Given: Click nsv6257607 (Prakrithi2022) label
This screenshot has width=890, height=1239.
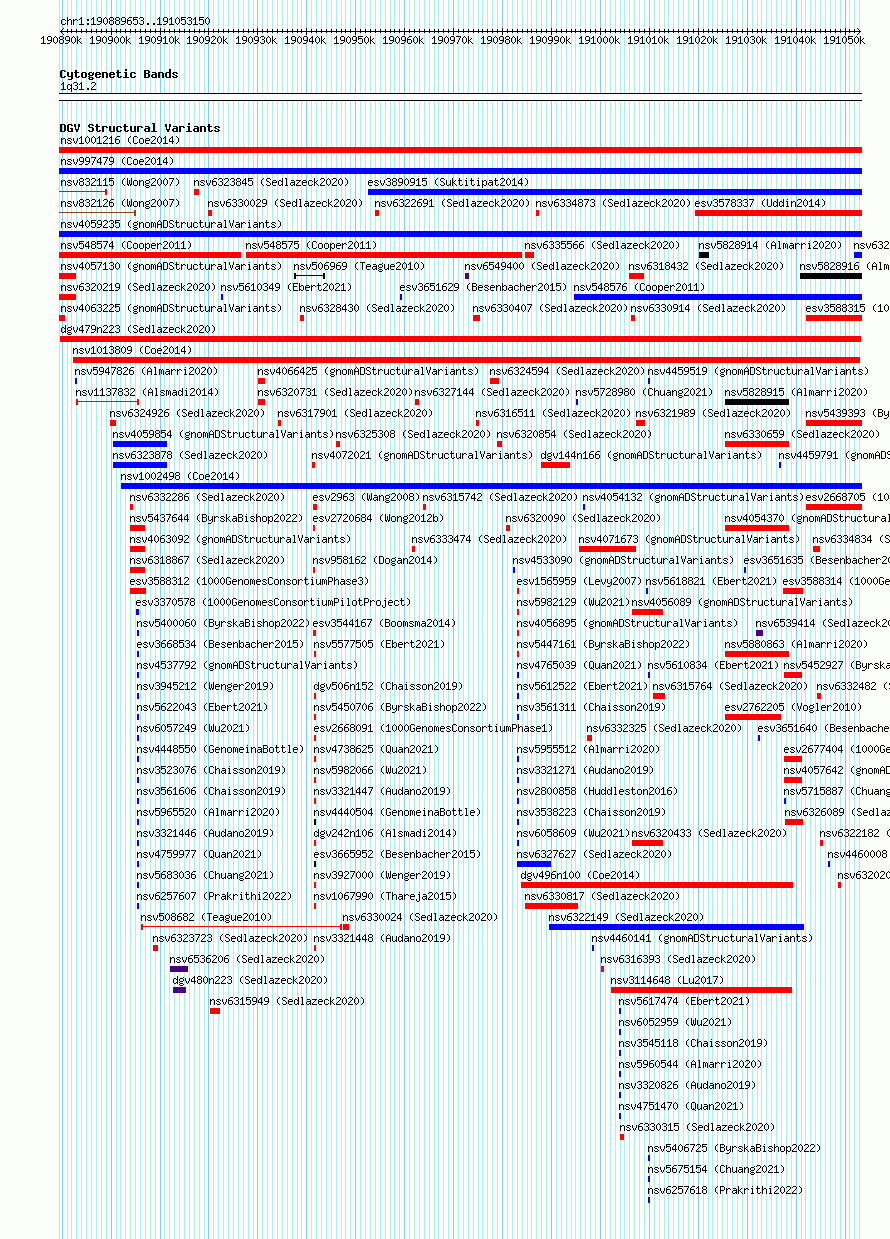Looking at the screenshot, I should click(214, 896).
